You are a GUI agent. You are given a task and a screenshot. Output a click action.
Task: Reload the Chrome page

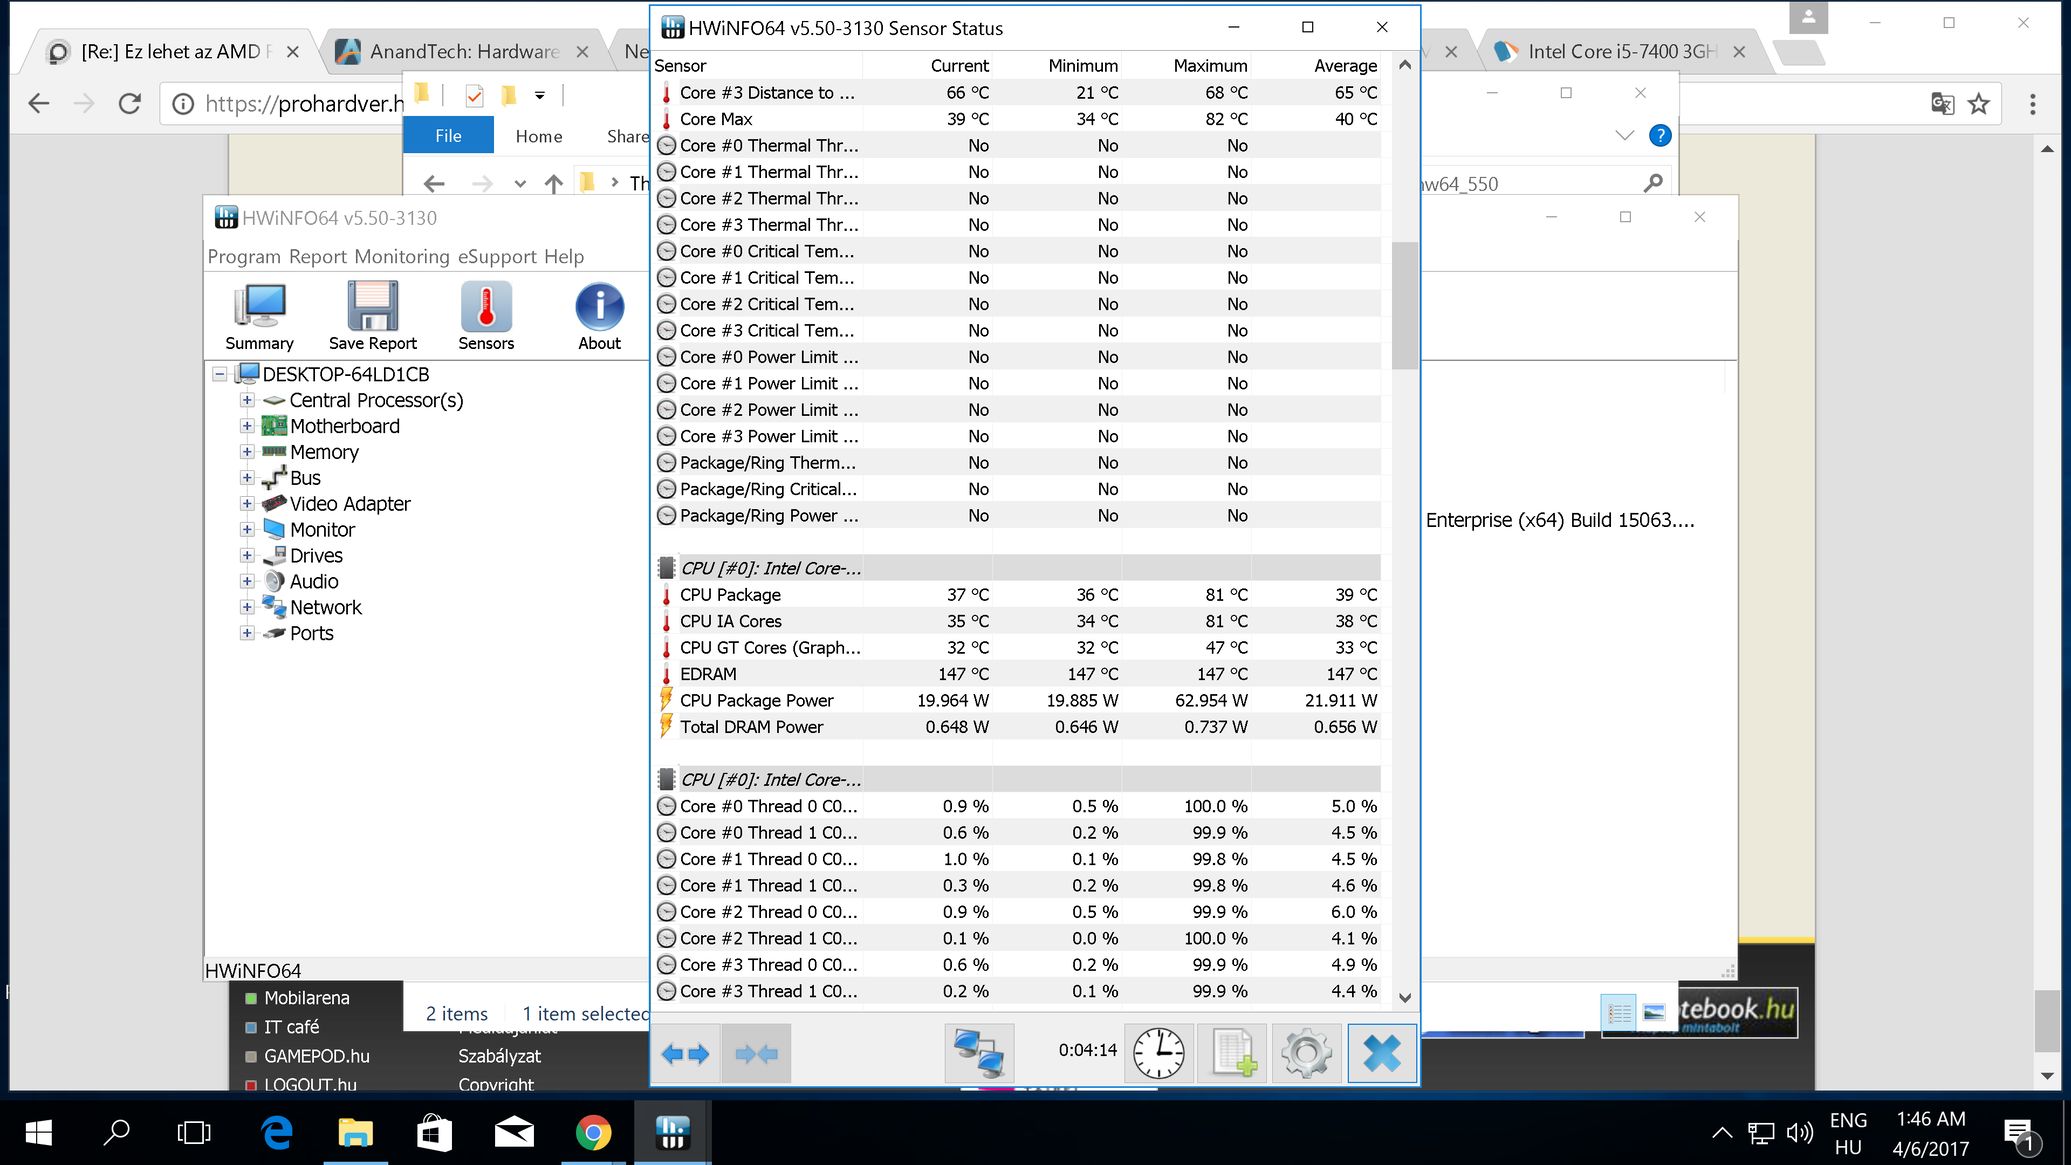click(130, 104)
